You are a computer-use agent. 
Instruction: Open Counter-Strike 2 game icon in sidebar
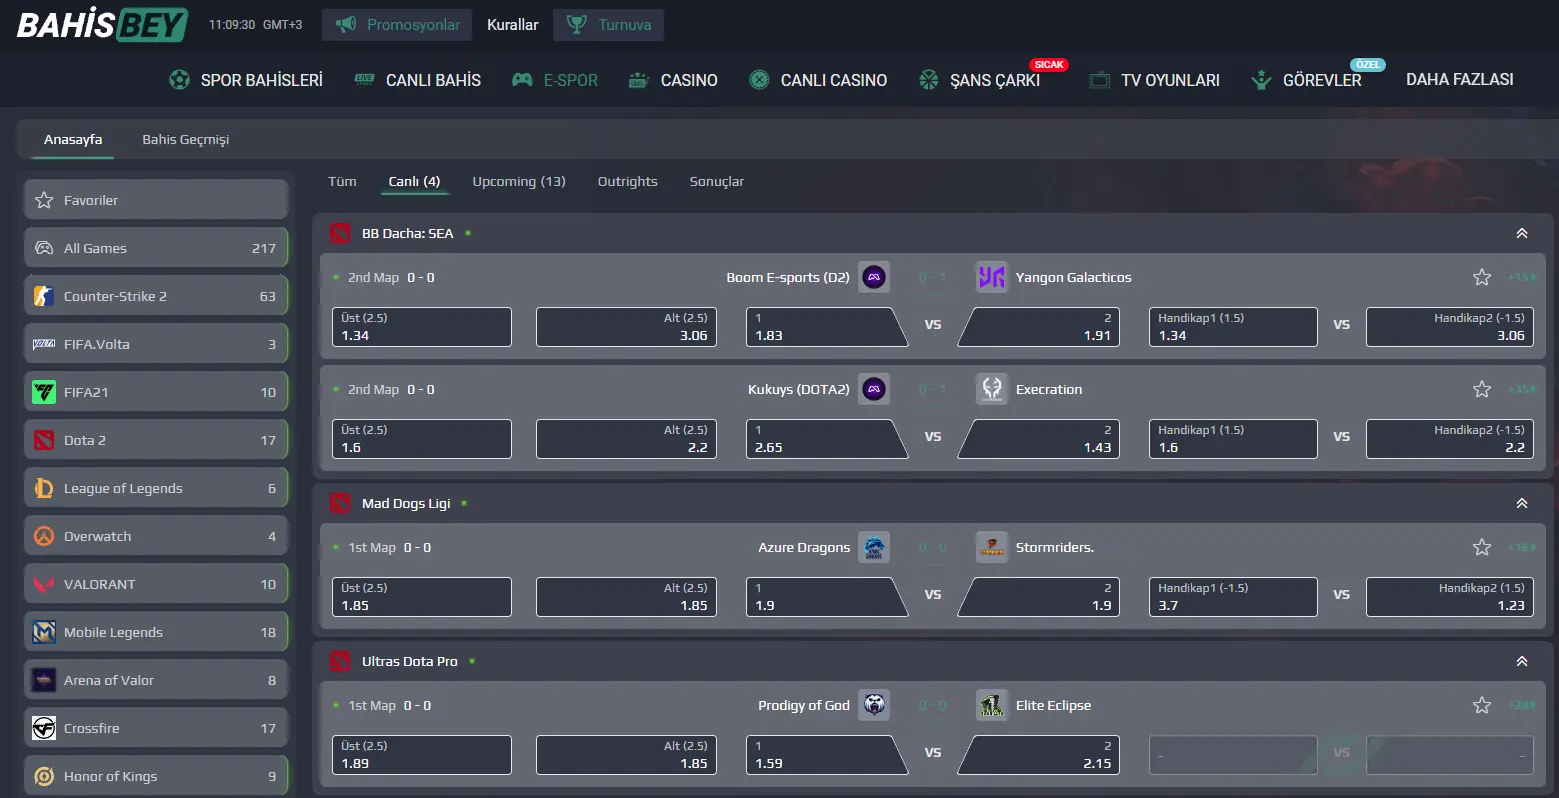coord(44,296)
